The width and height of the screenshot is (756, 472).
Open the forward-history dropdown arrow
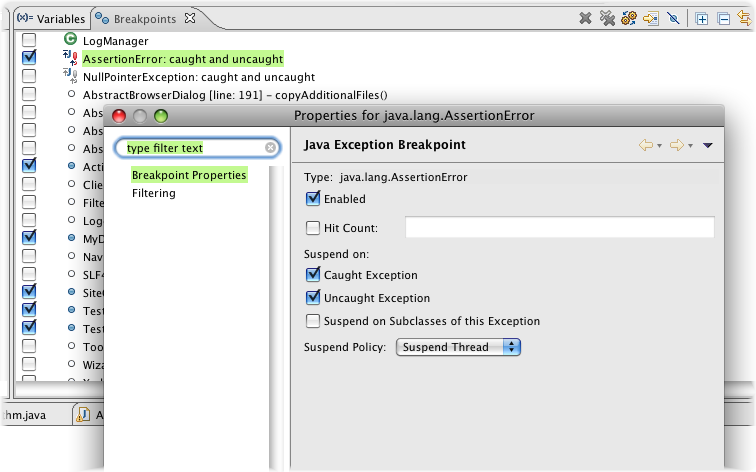tap(690, 146)
